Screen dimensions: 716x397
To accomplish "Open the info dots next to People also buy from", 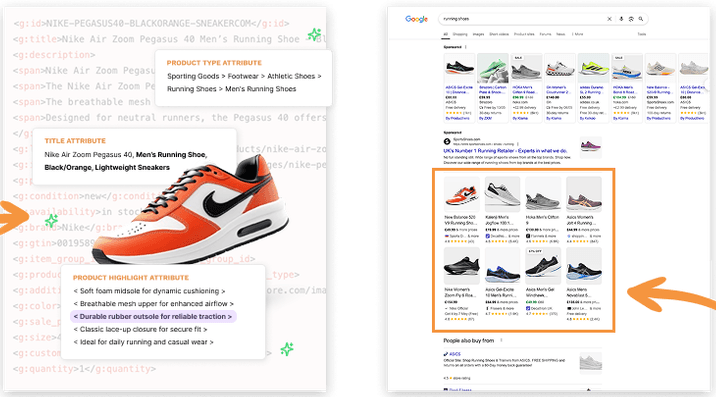I will coord(501,340).
